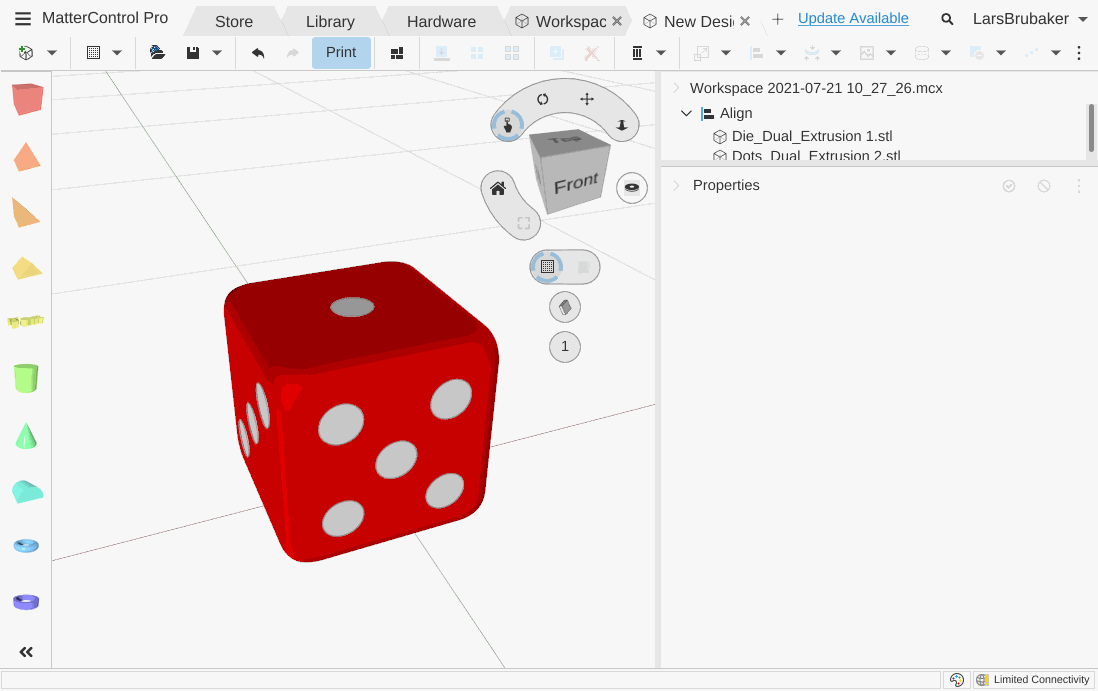
Task: Open the hamburger main menu
Action: point(22,19)
